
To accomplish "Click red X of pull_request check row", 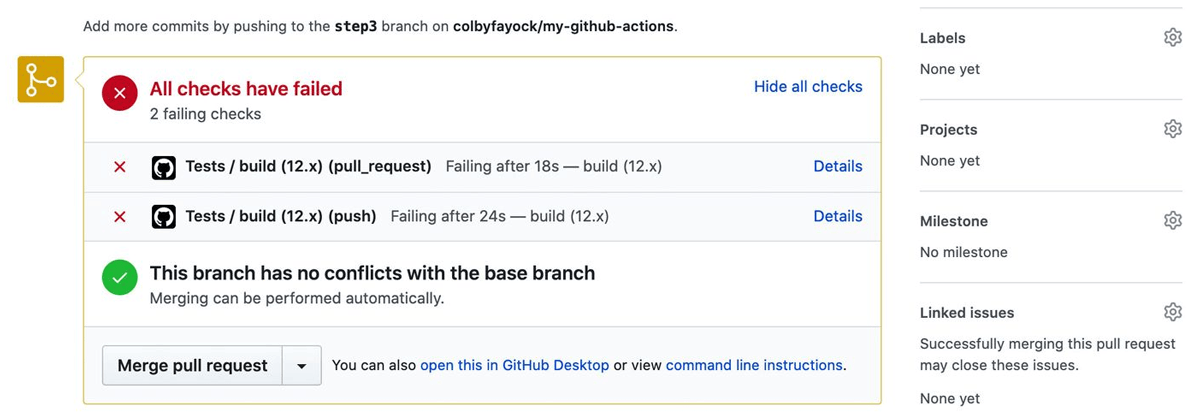I will click(120, 167).
